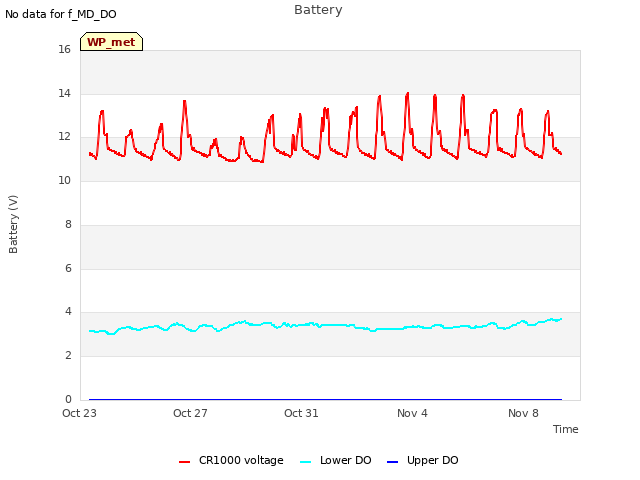Click the 12 y-axis tick label
Screen dimensions: 640x480
pos(64,137)
